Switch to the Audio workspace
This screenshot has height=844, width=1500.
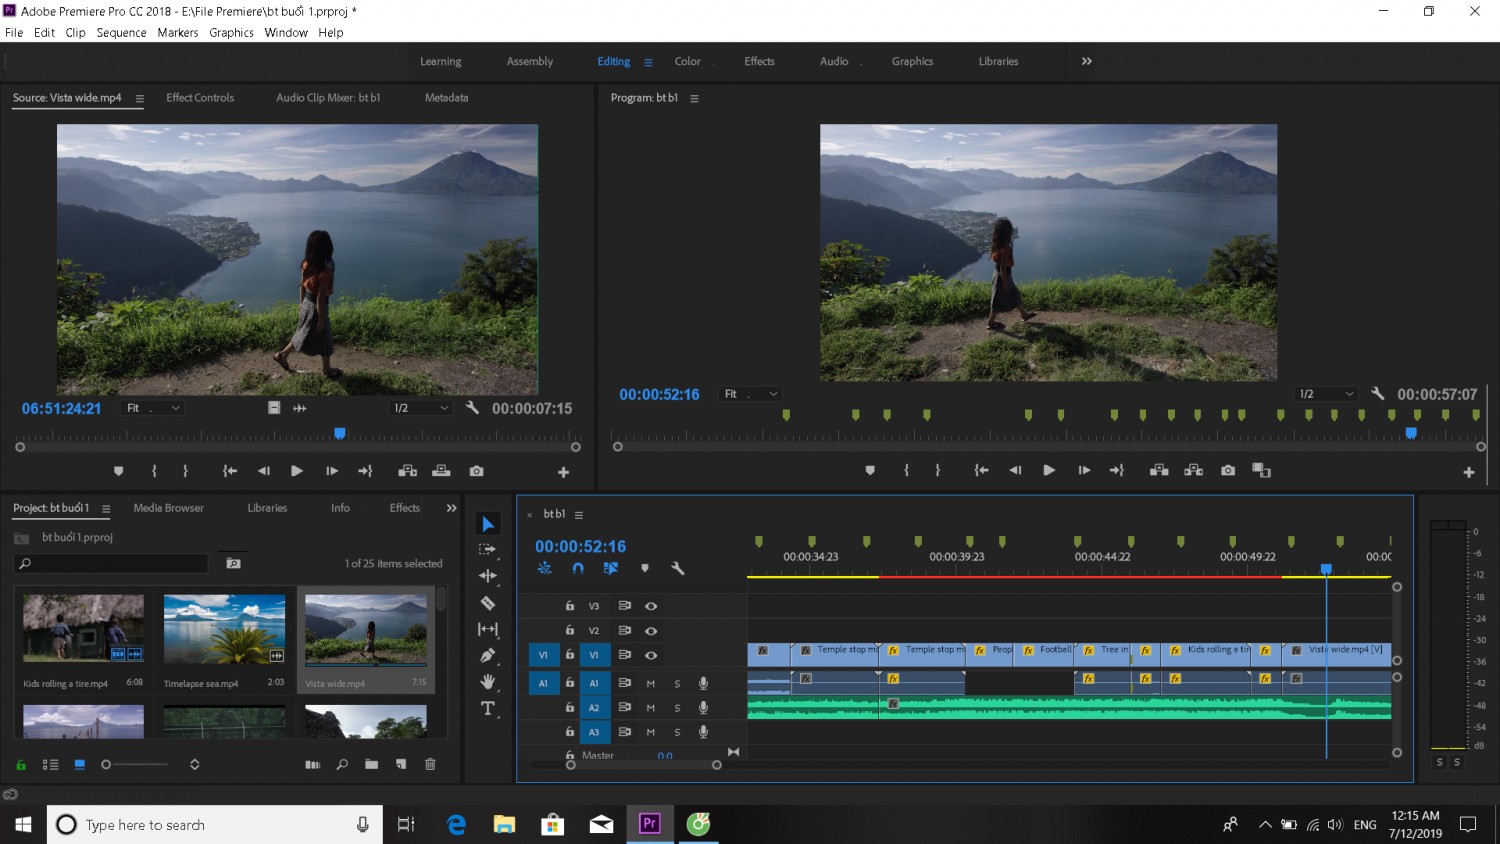pyautogui.click(x=834, y=61)
